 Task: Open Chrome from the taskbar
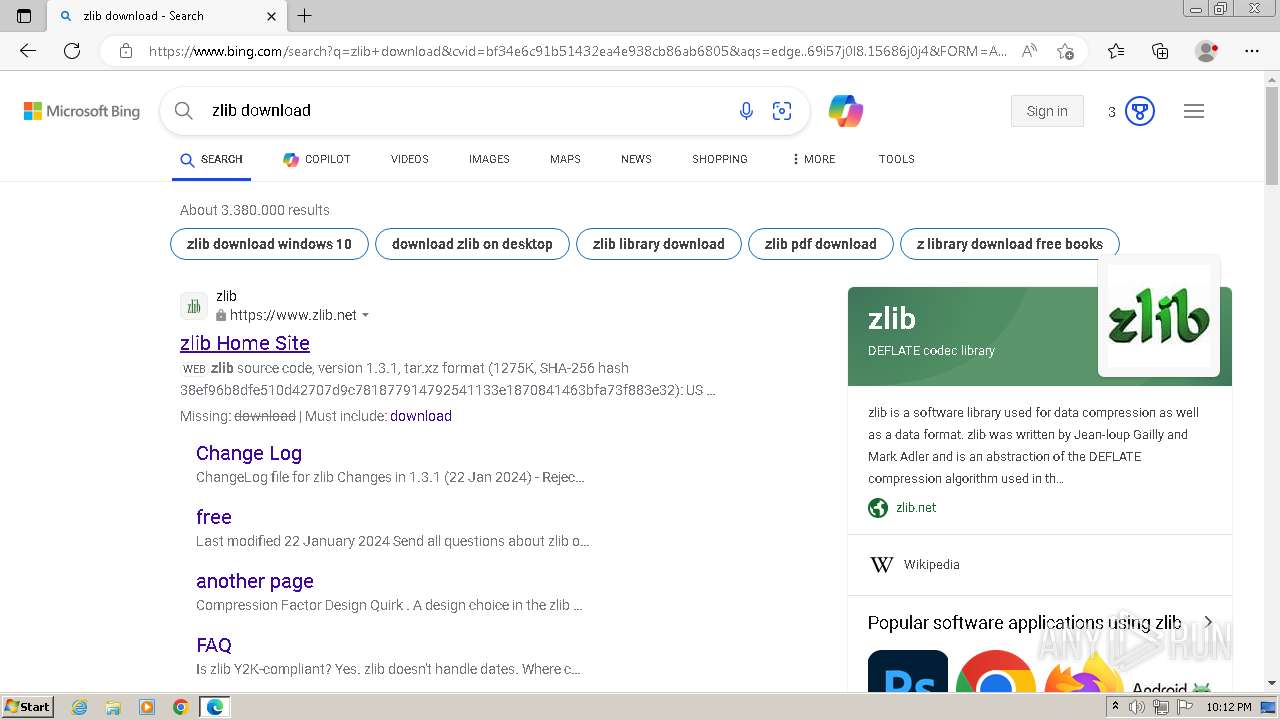tap(181, 707)
